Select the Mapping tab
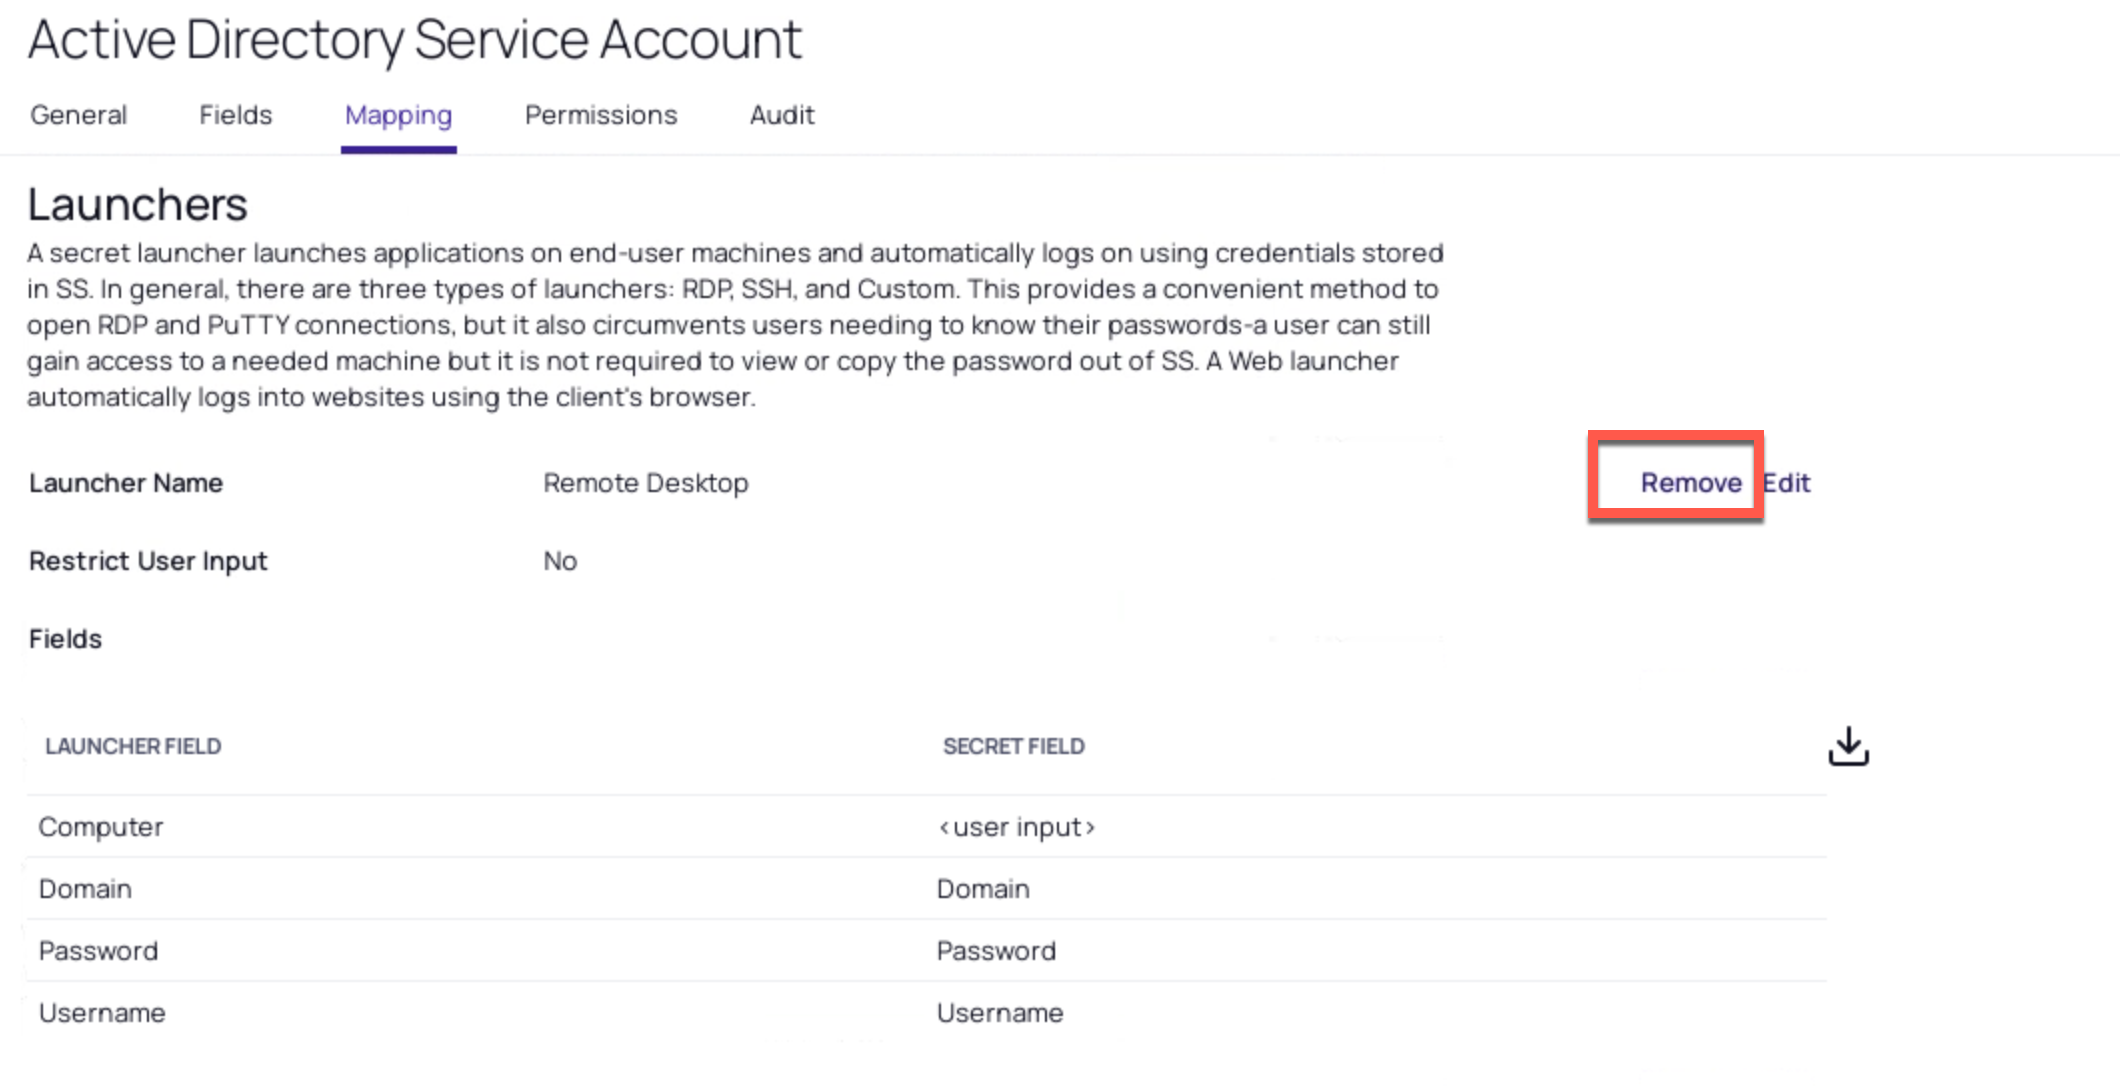 398,115
